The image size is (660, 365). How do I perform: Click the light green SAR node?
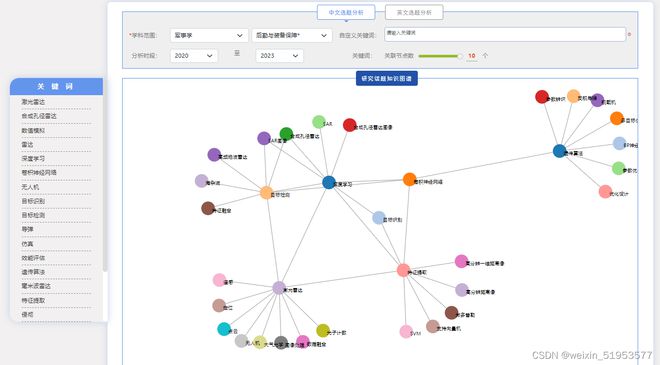[x=319, y=122]
